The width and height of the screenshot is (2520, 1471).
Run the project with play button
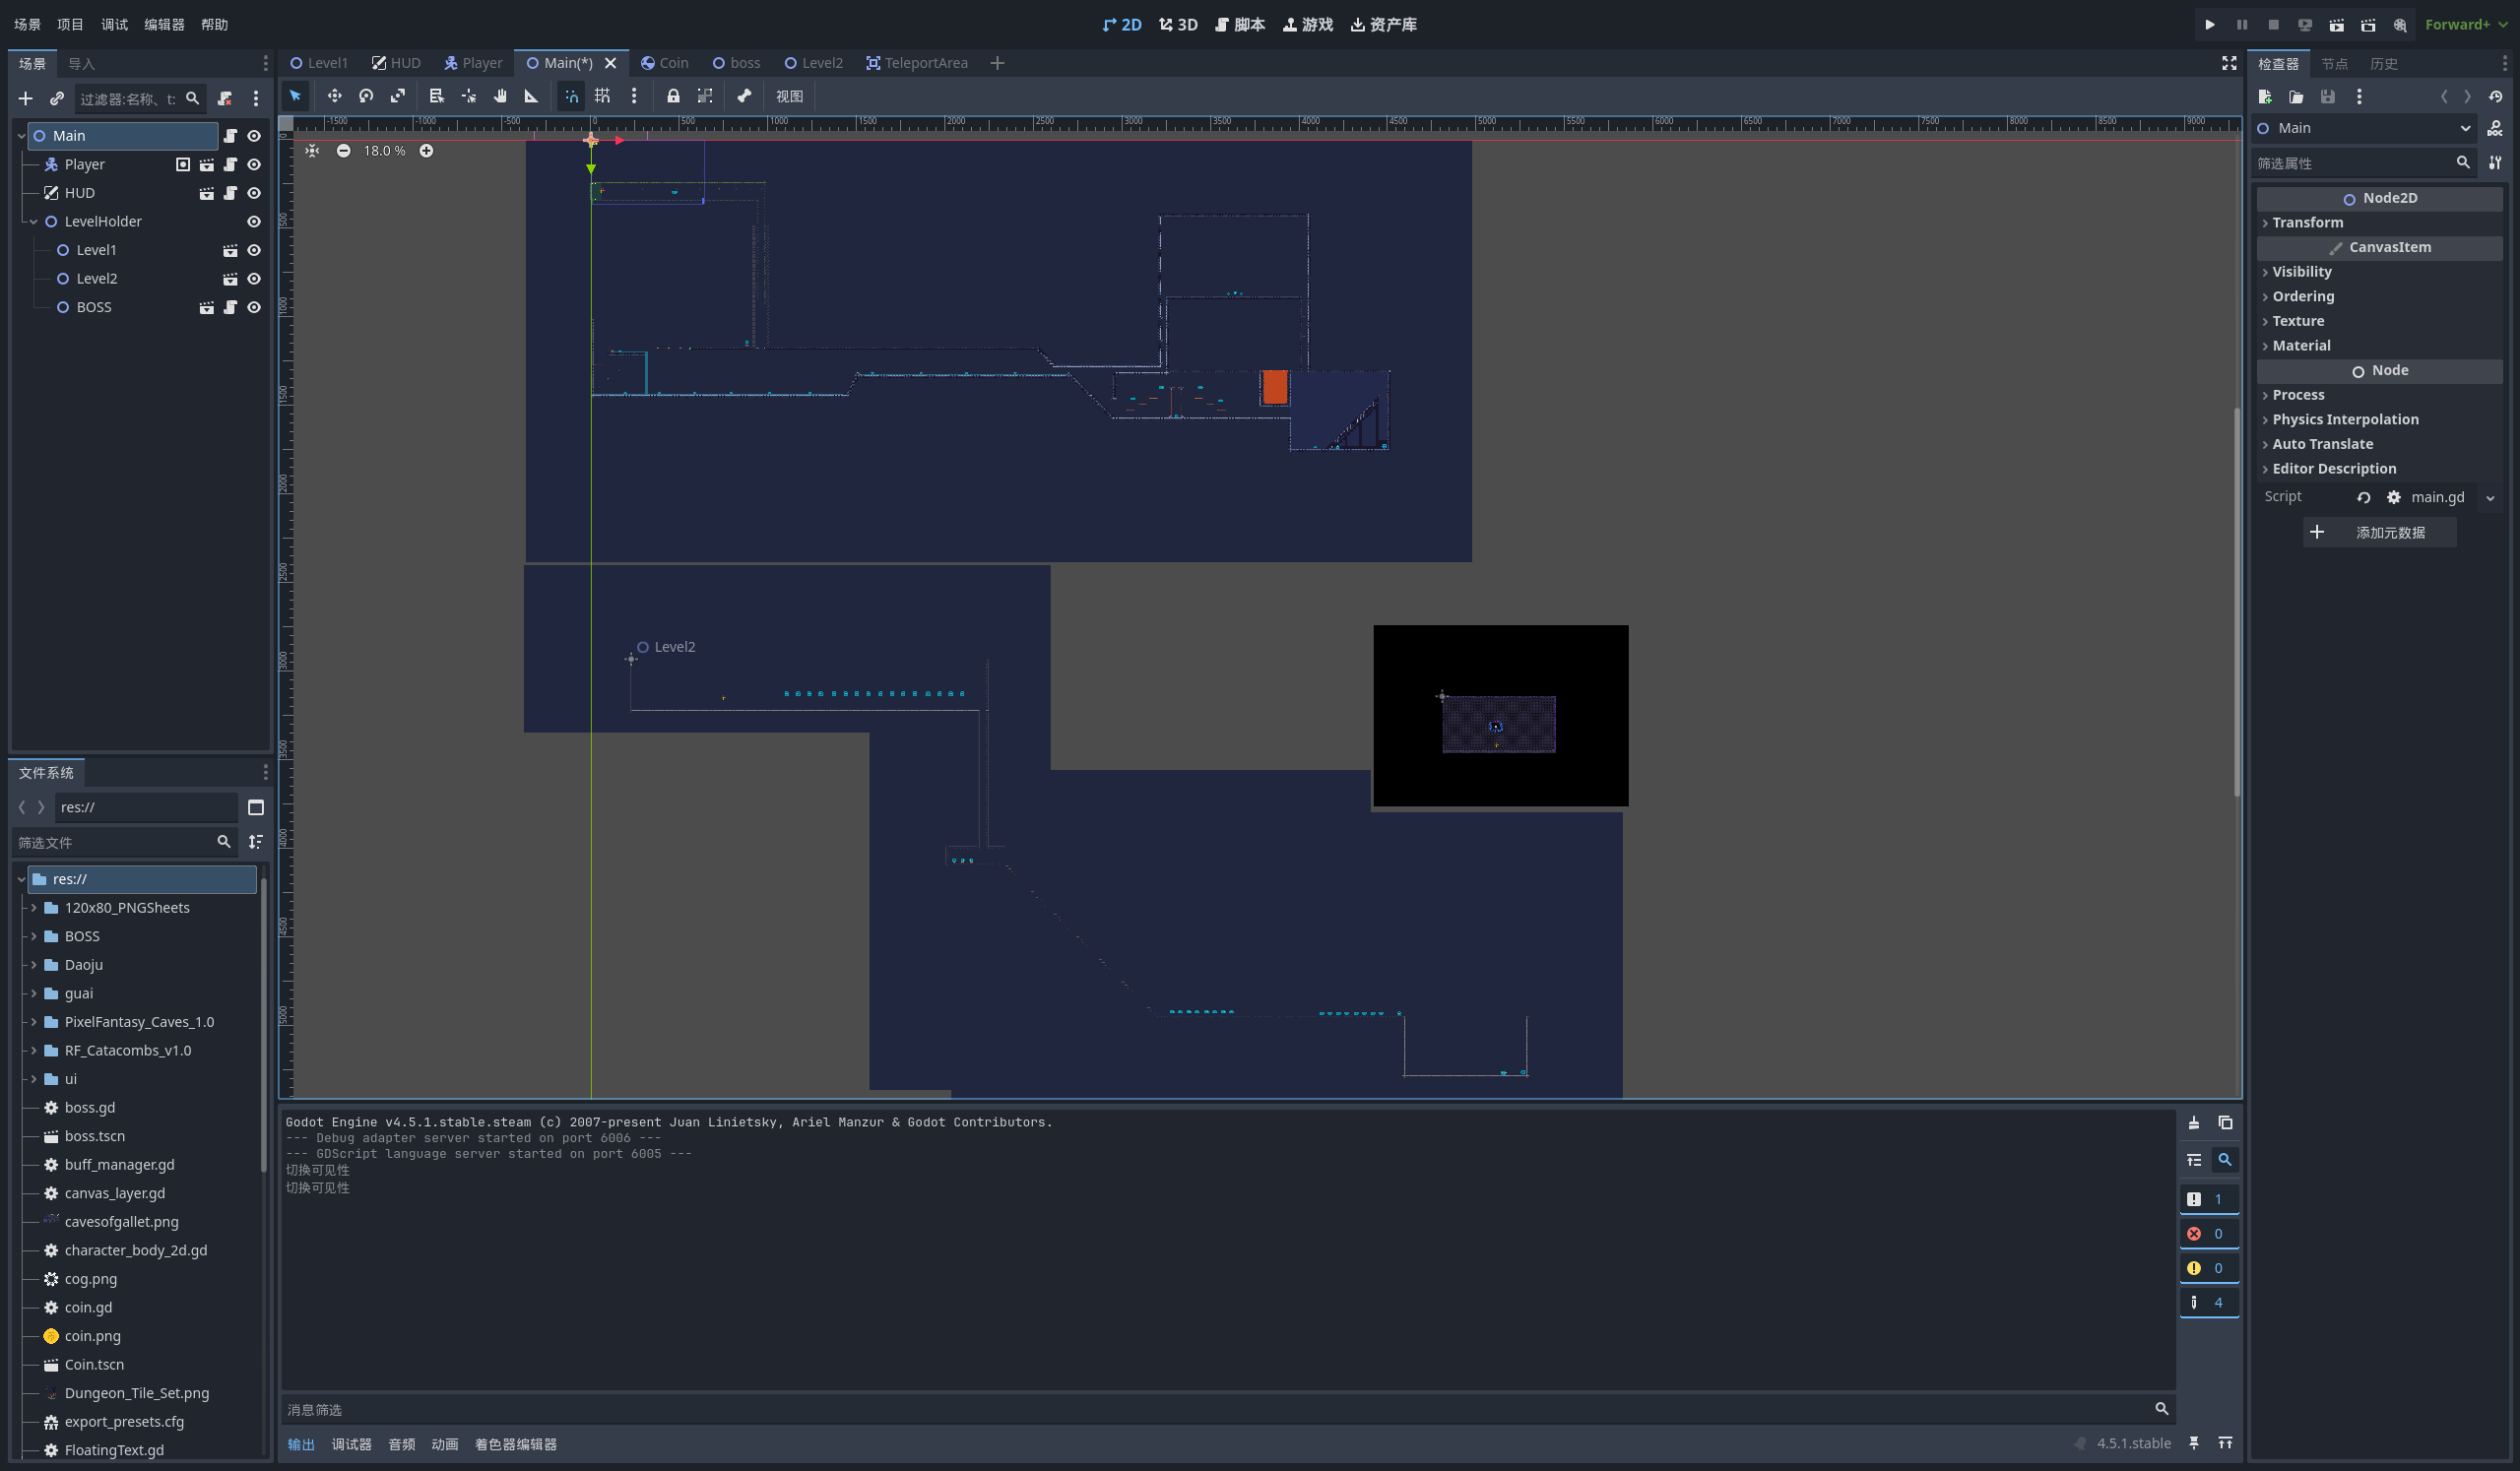pos(2210,24)
